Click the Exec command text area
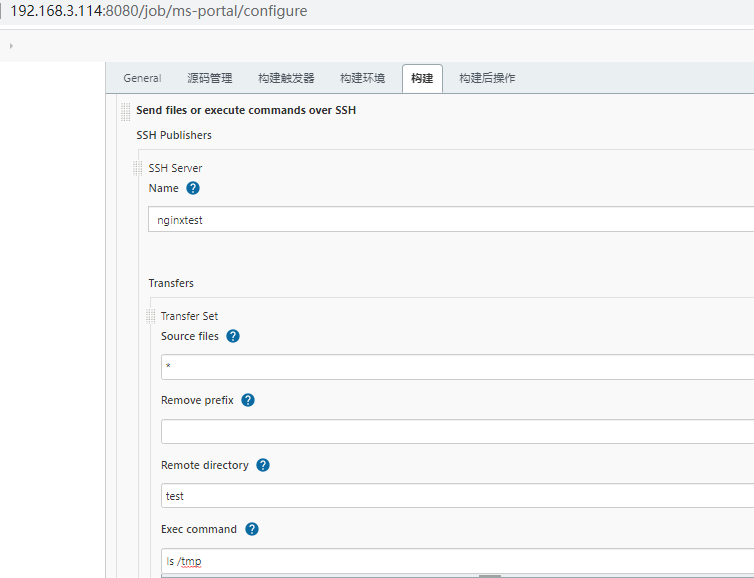 pyautogui.click(x=457, y=561)
